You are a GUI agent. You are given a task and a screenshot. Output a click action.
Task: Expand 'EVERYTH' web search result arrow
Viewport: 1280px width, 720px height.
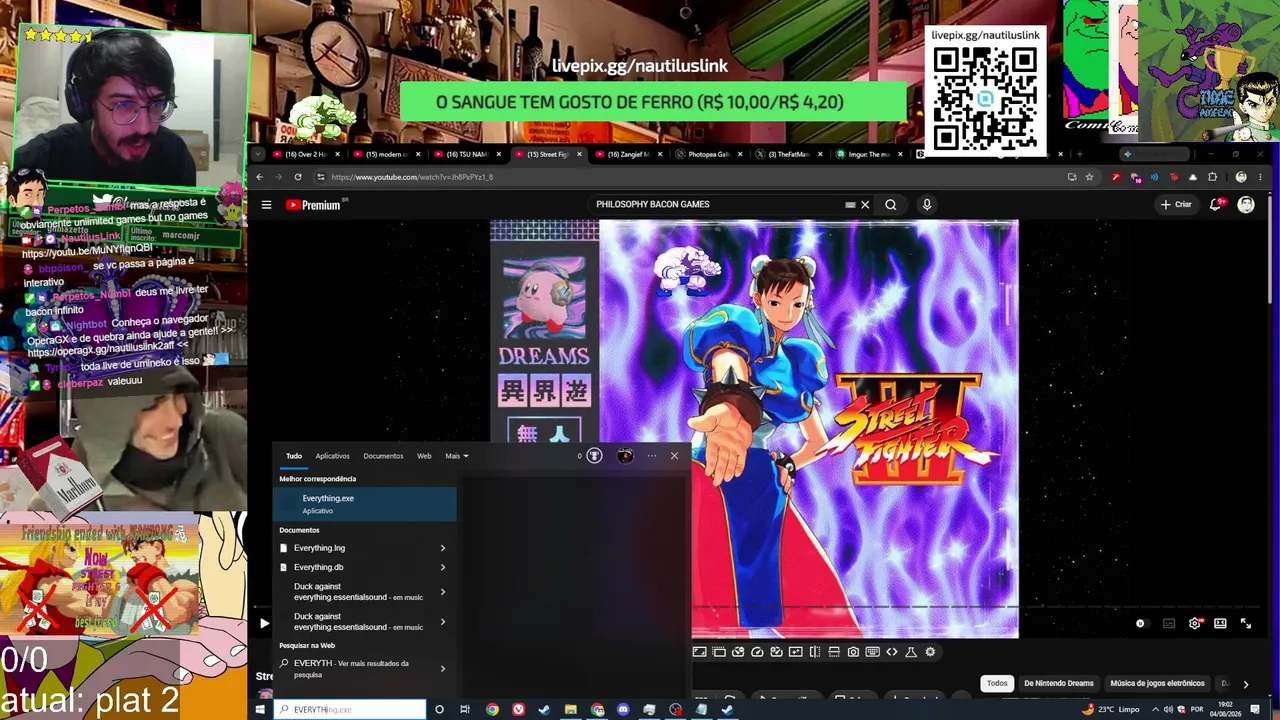[x=443, y=669]
